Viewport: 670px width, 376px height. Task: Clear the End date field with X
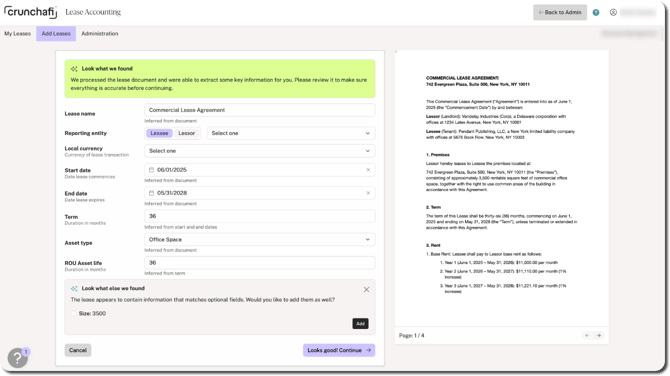click(x=368, y=193)
